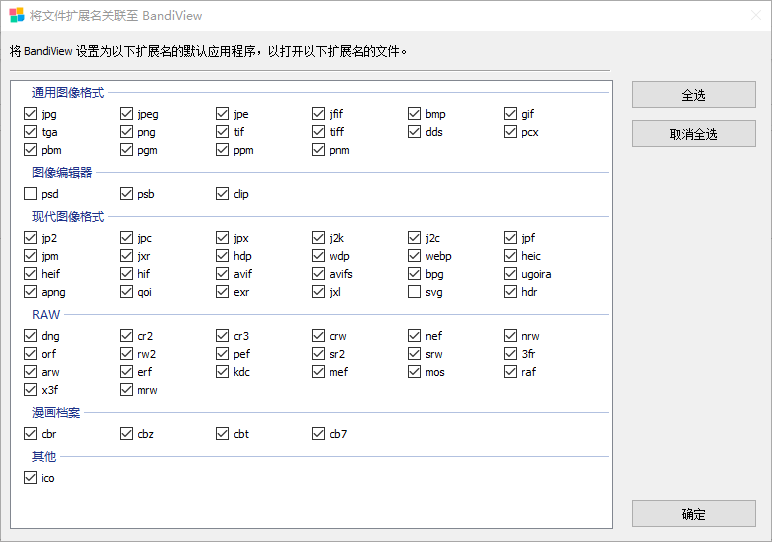Viewport: 772px width, 542px height.
Task: Uncheck the cr2 checkbox
Action: pos(127,336)
